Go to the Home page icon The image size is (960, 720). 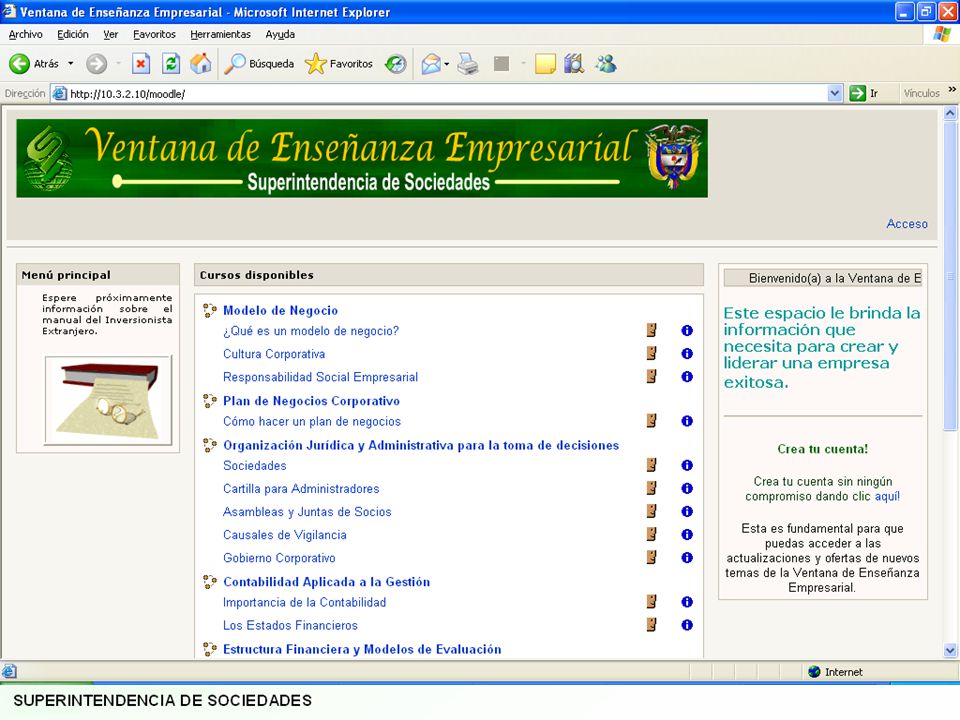(200, 63)
